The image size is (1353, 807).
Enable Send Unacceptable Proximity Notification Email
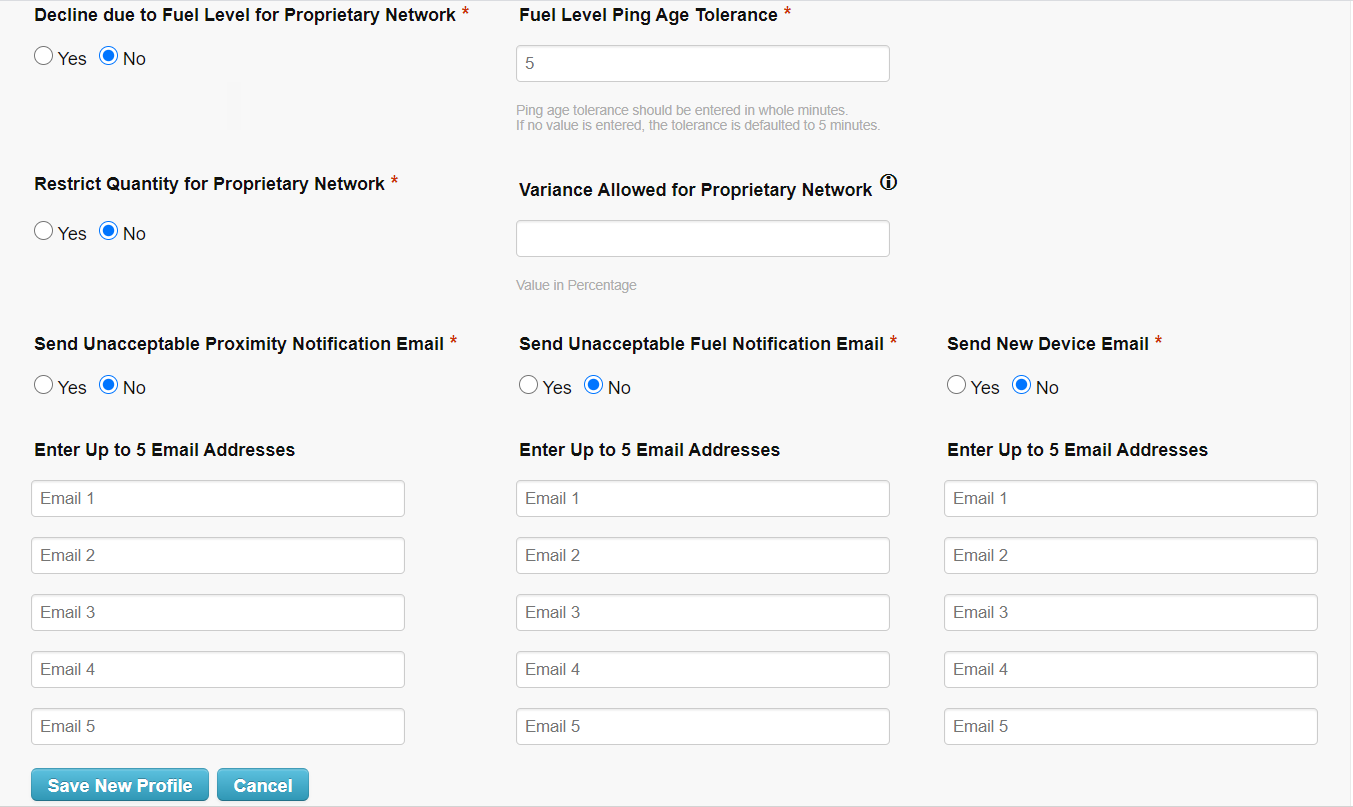(43, 384)
